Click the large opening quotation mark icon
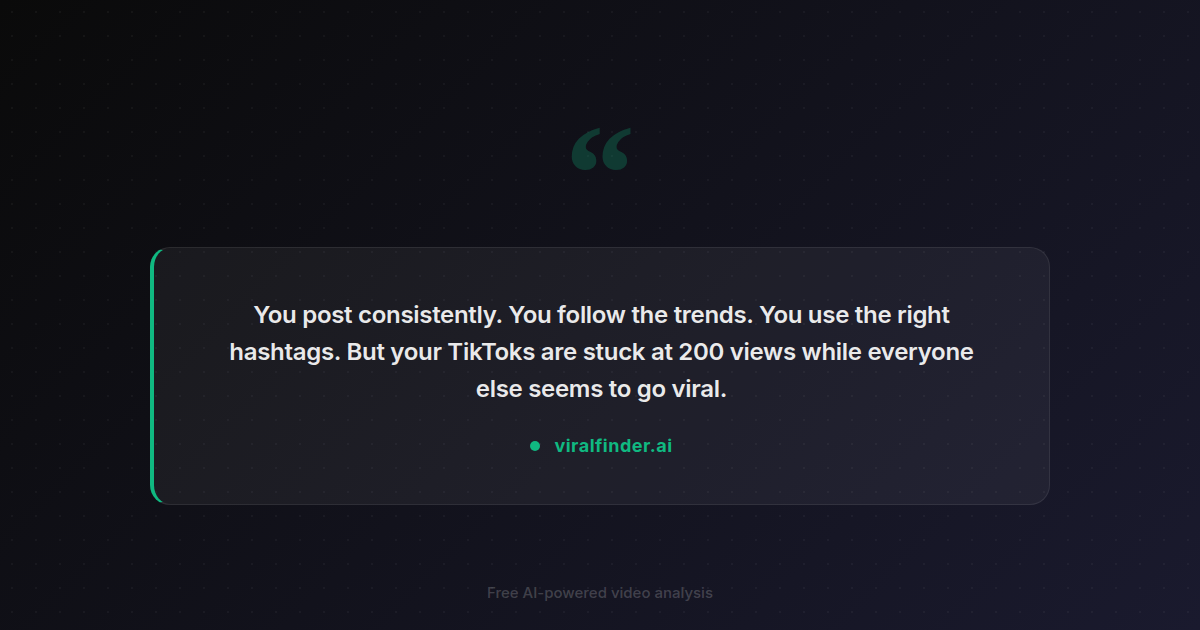 pos(600,150)
